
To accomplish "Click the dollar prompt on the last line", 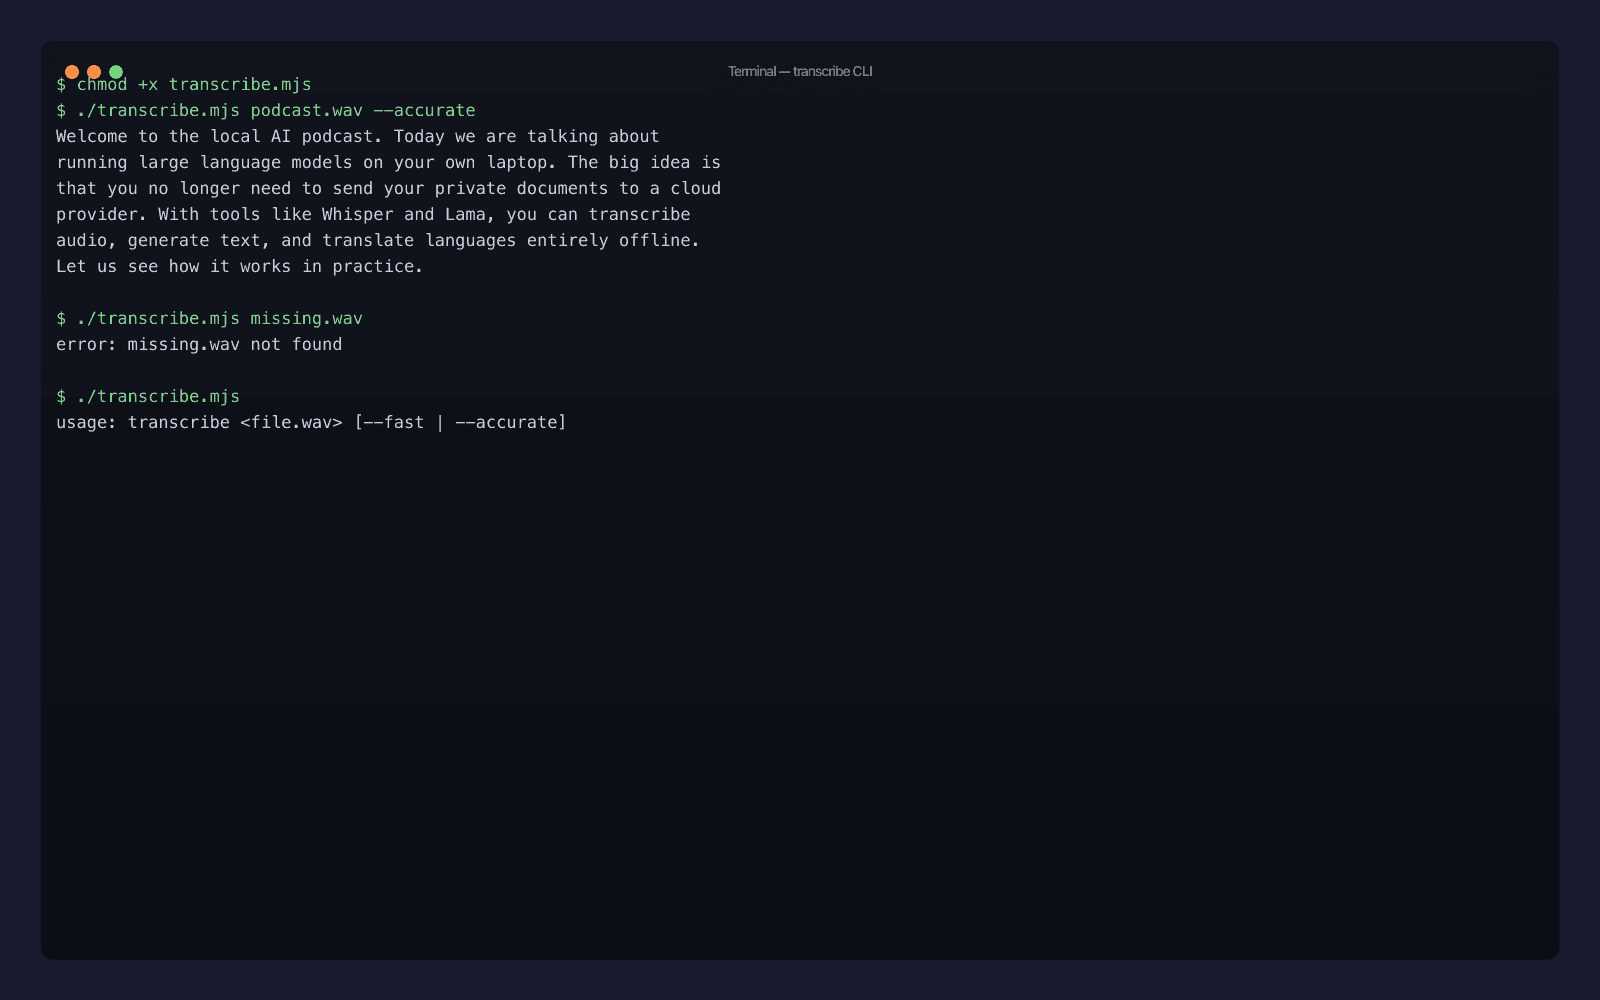I will click(x=61, y=396).
